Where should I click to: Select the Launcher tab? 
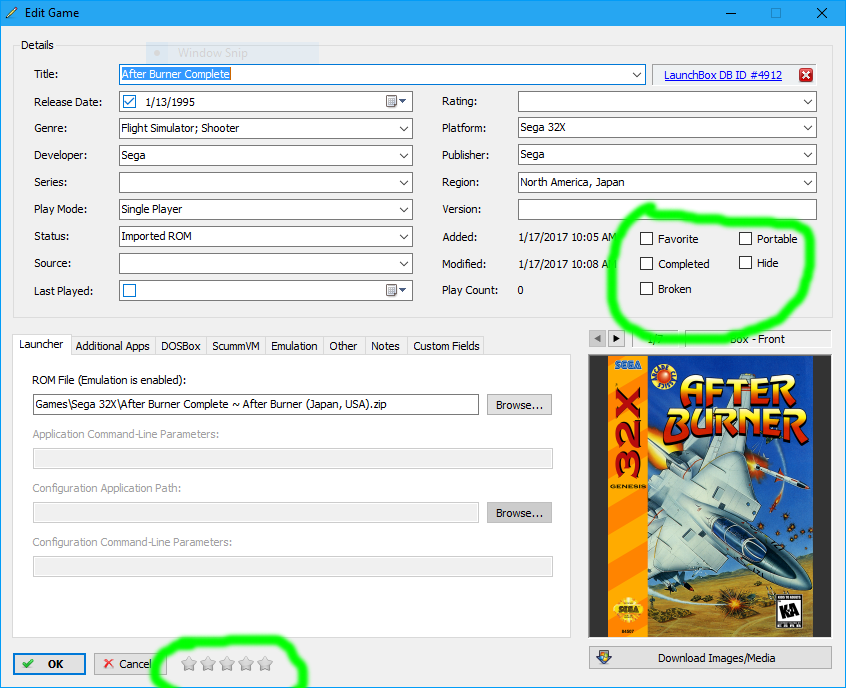point(41,344)
